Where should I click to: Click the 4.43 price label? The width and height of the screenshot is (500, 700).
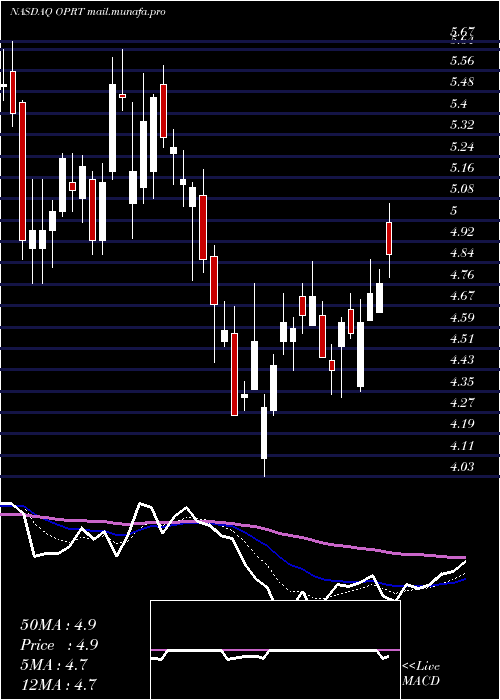point(462,361)
